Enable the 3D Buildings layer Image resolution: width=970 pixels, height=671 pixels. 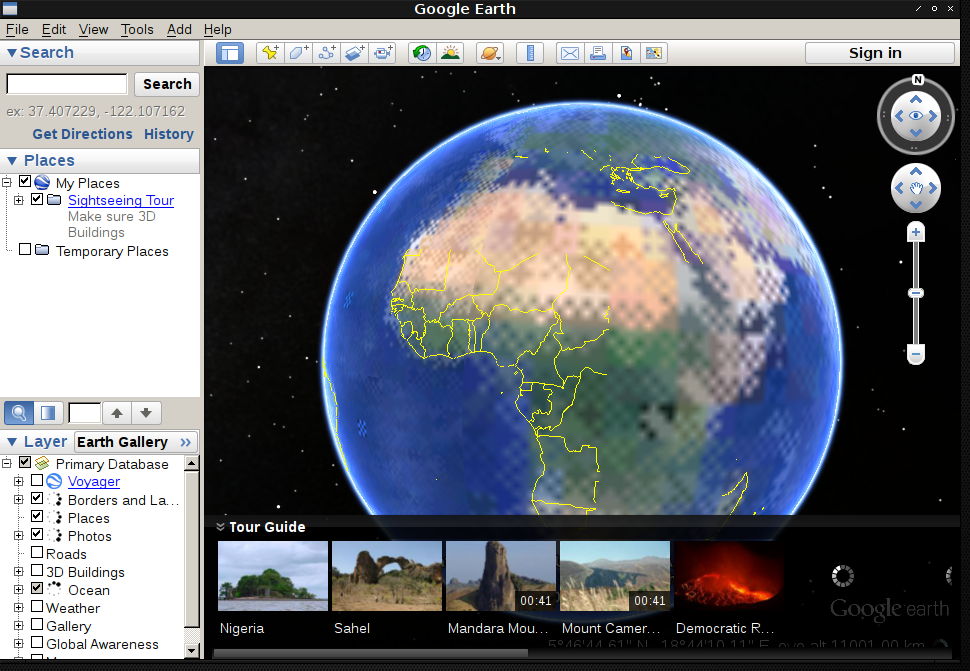point(38,572)
